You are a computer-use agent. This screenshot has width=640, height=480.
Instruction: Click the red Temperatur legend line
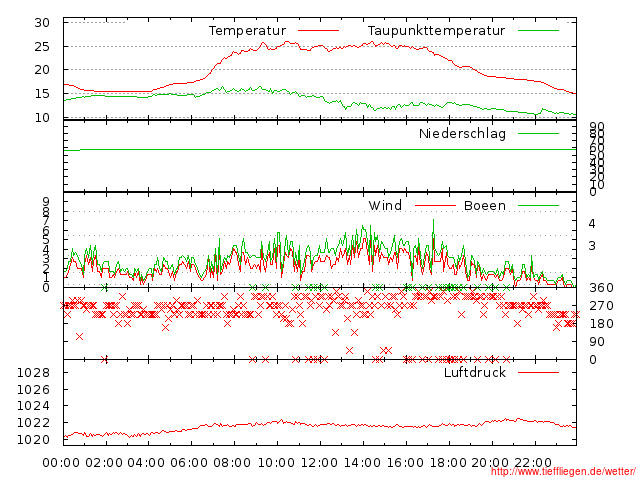[318, 31]
